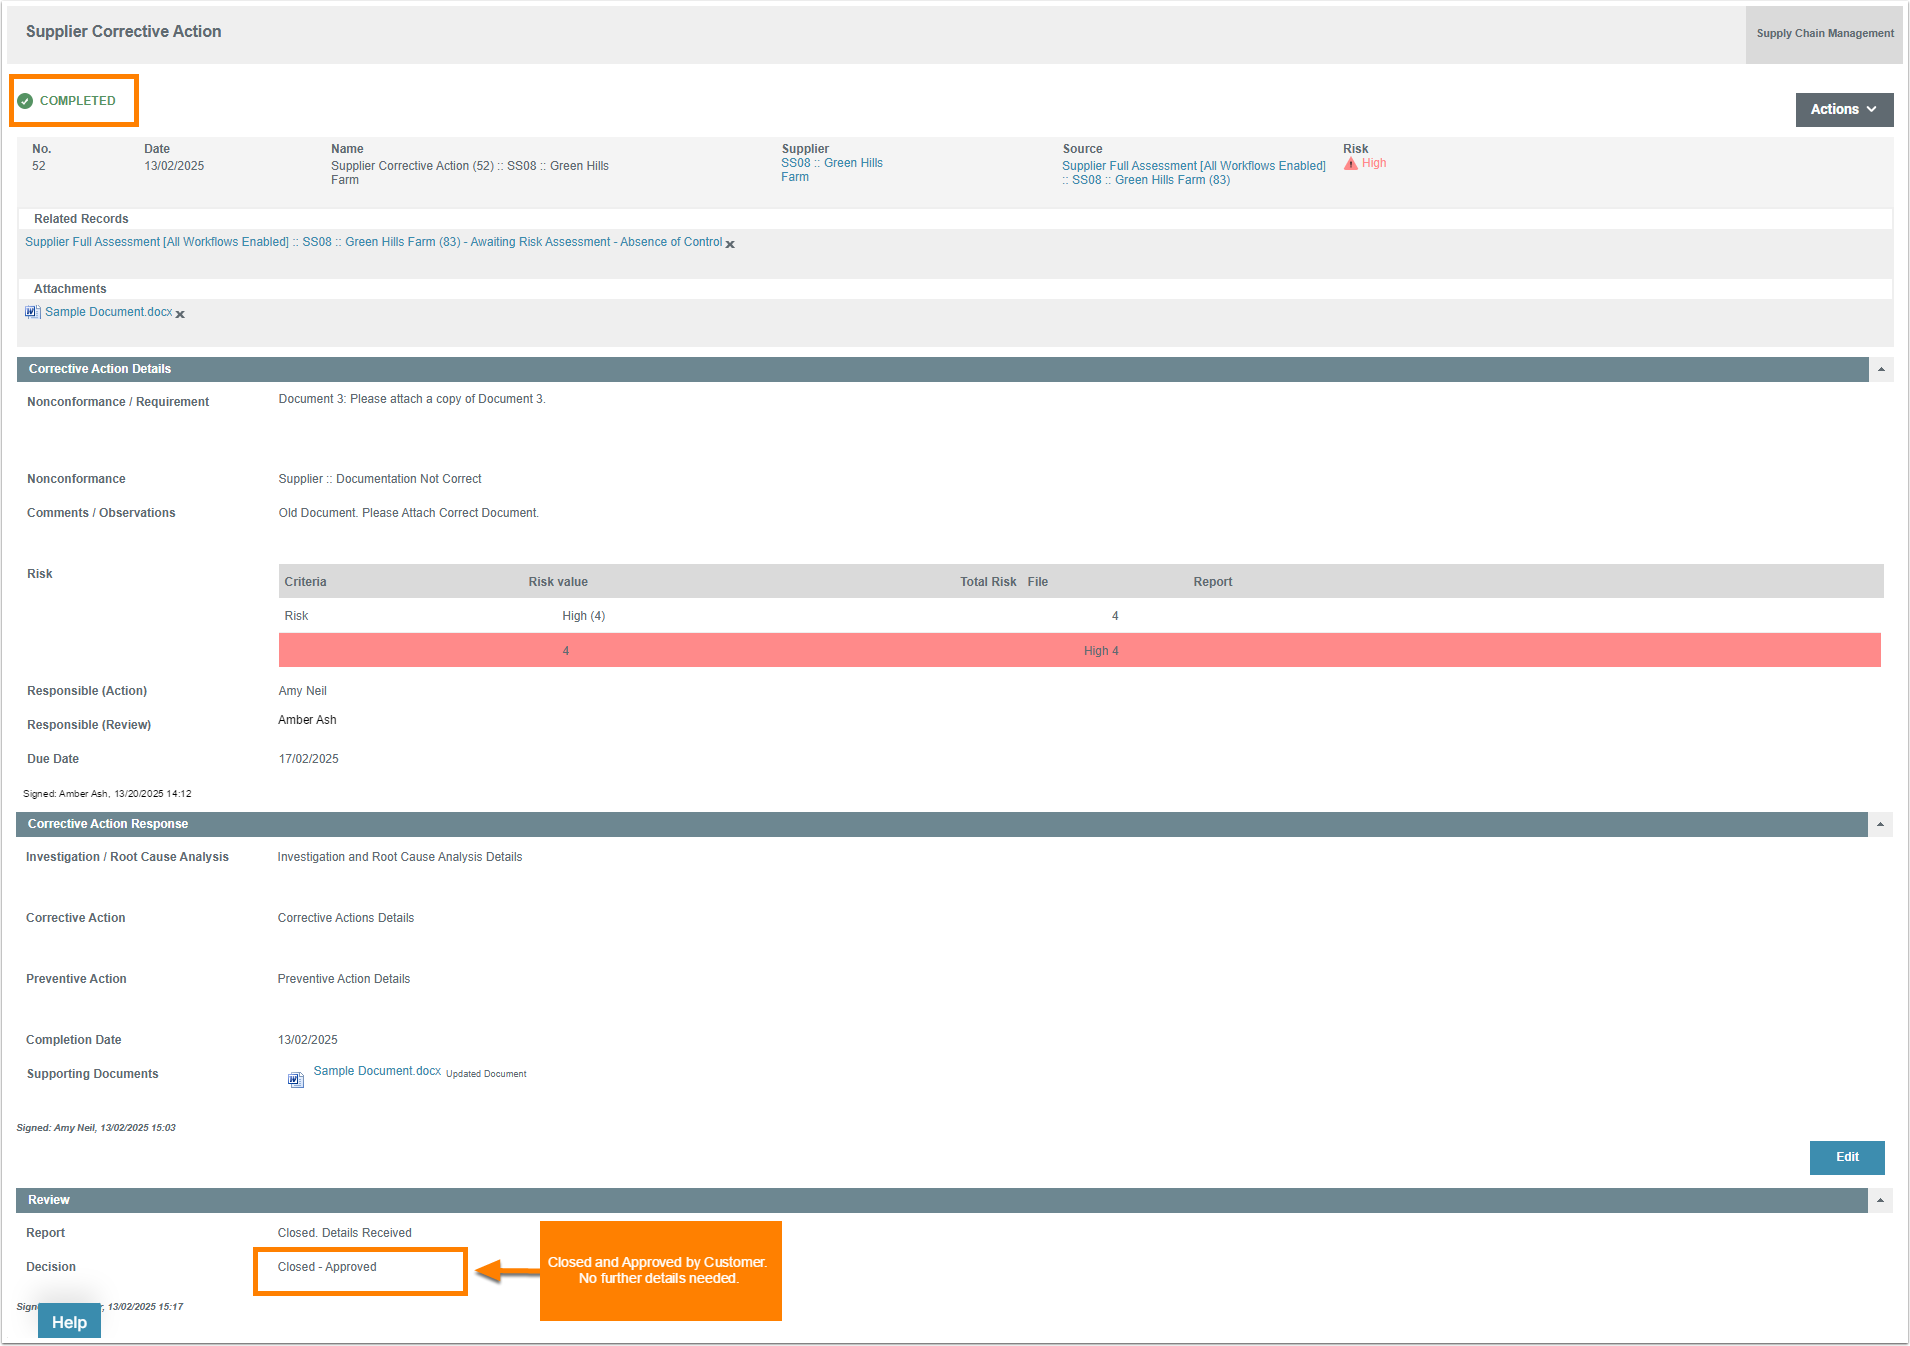Open the related record Awaiting Risk Assessment link

coord(373,242)
